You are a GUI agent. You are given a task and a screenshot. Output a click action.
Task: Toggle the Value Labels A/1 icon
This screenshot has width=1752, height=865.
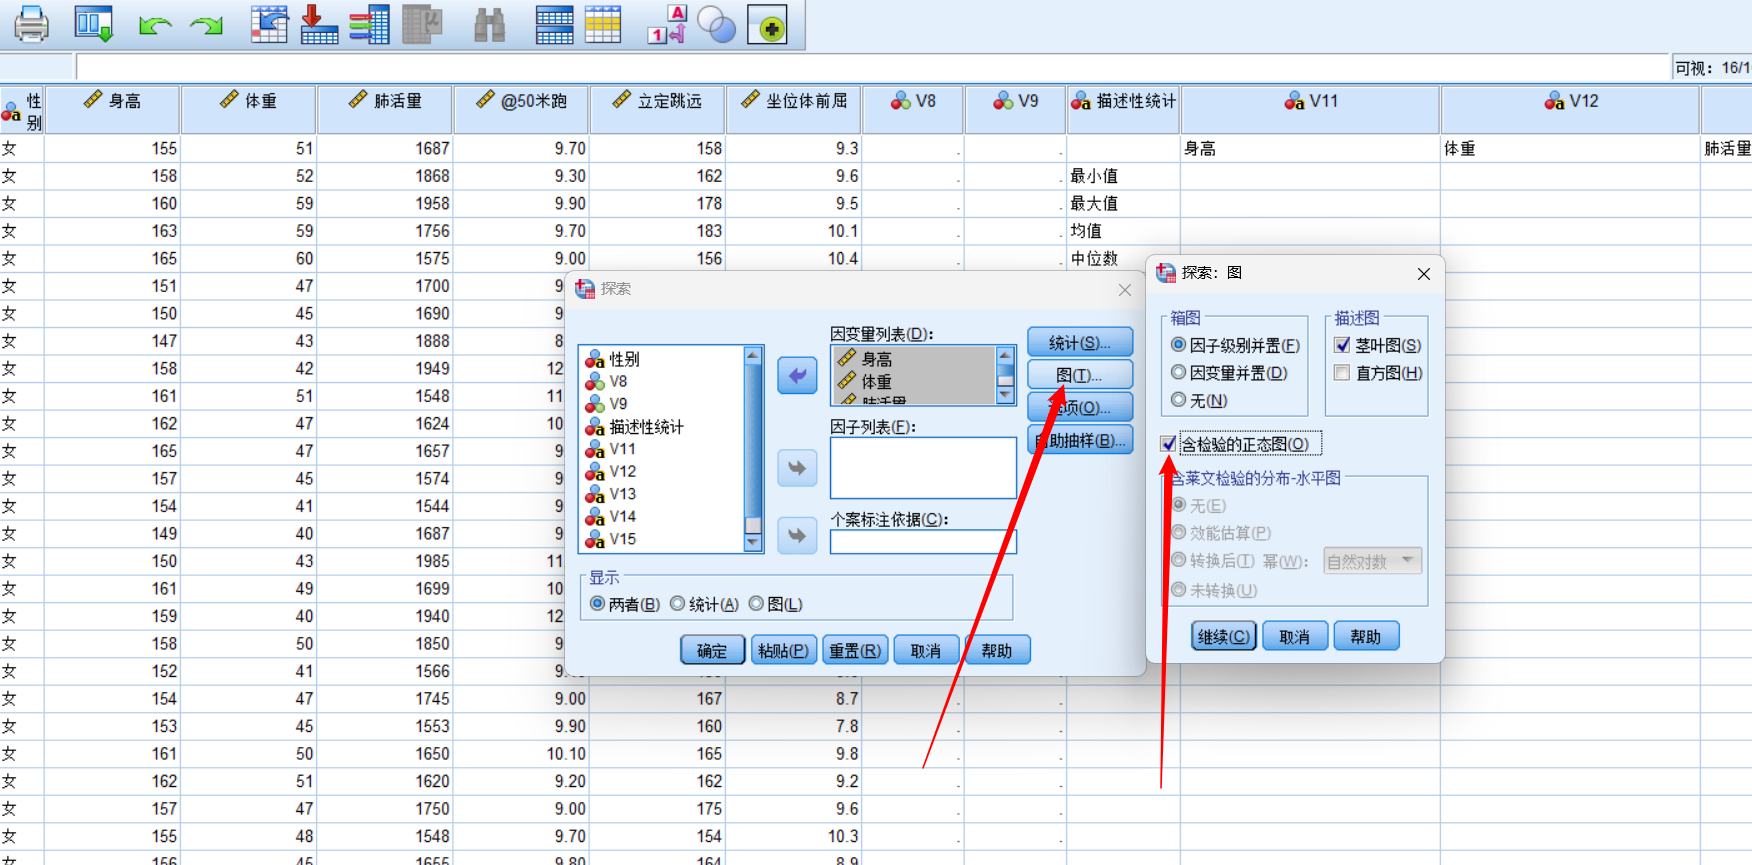click(667, 24)
